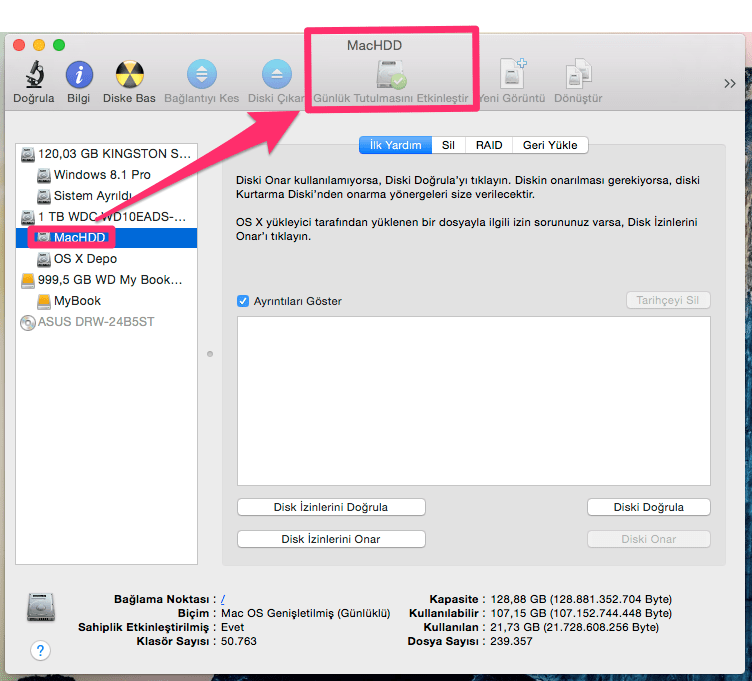The height and width of the screenshot is (681, 752).
Task: Select the 1 TB WDC WD10EADS disk
Action: tap(106, 217)
